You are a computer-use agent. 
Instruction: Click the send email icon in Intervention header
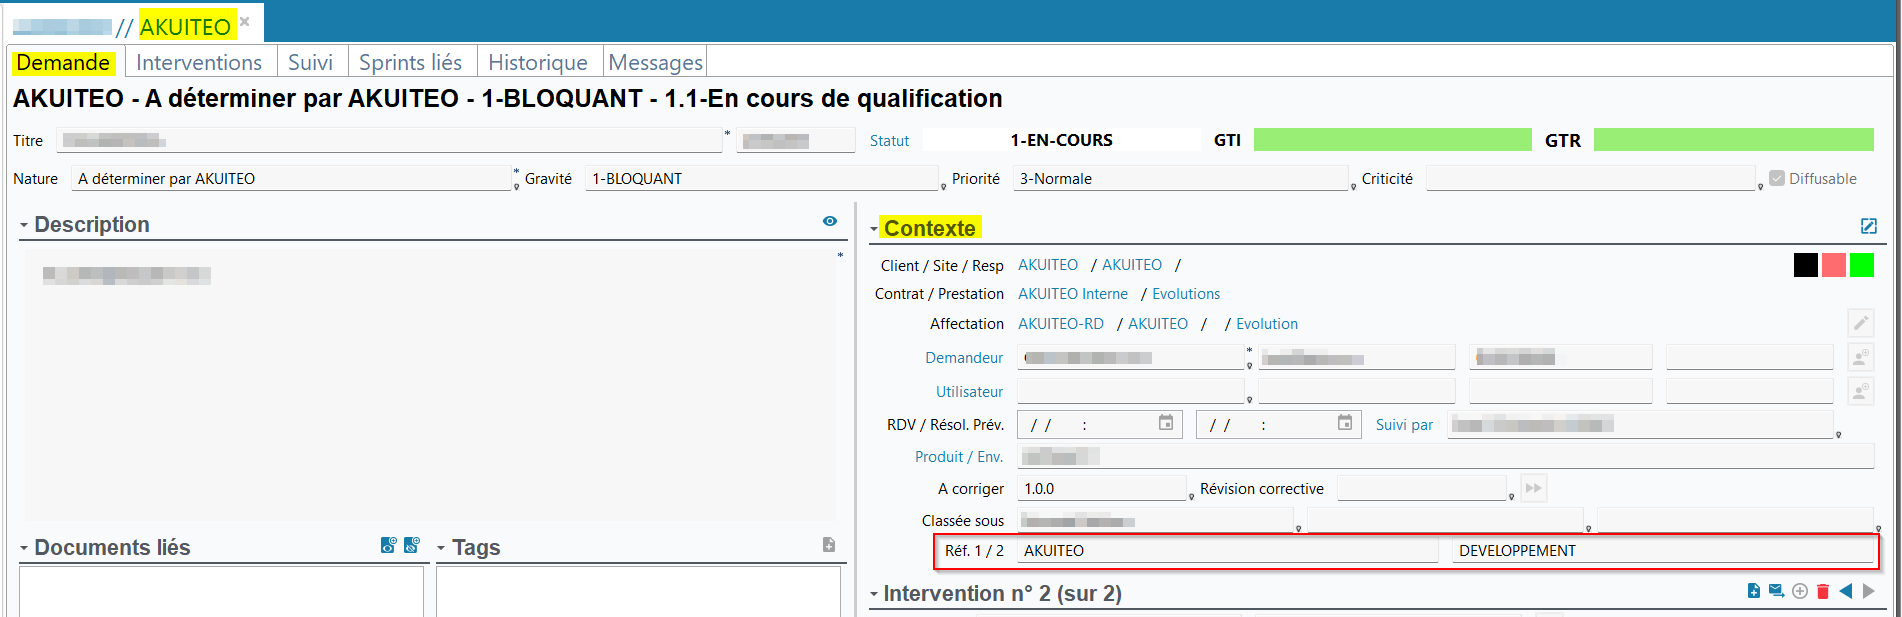coord(1776,591)
